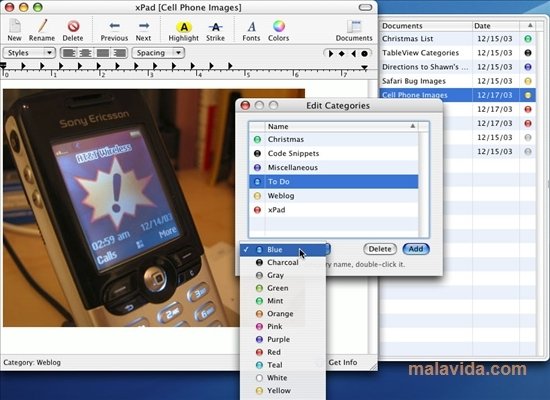
Task: Click sort arrow column in Documents drawer
Action: pyautogui.click(x=530, y=26)
